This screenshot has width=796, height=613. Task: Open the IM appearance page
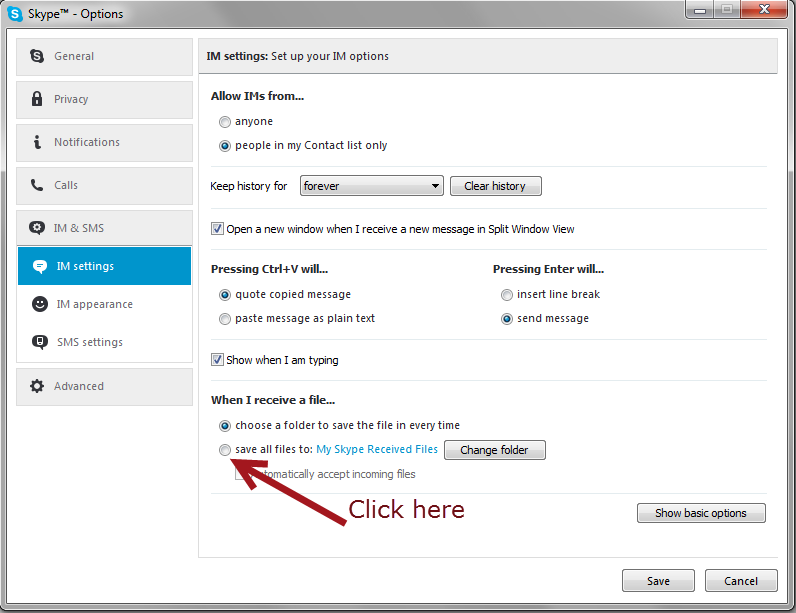point(105,304)
